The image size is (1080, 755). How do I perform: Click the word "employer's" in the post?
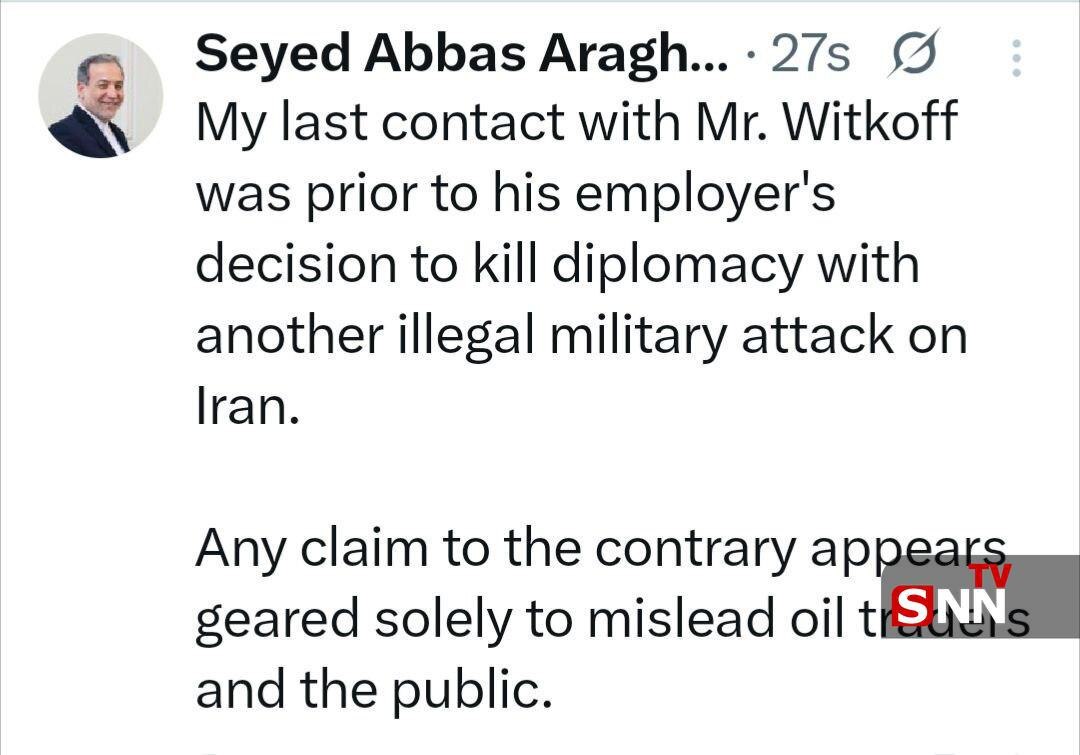point(702,194)
